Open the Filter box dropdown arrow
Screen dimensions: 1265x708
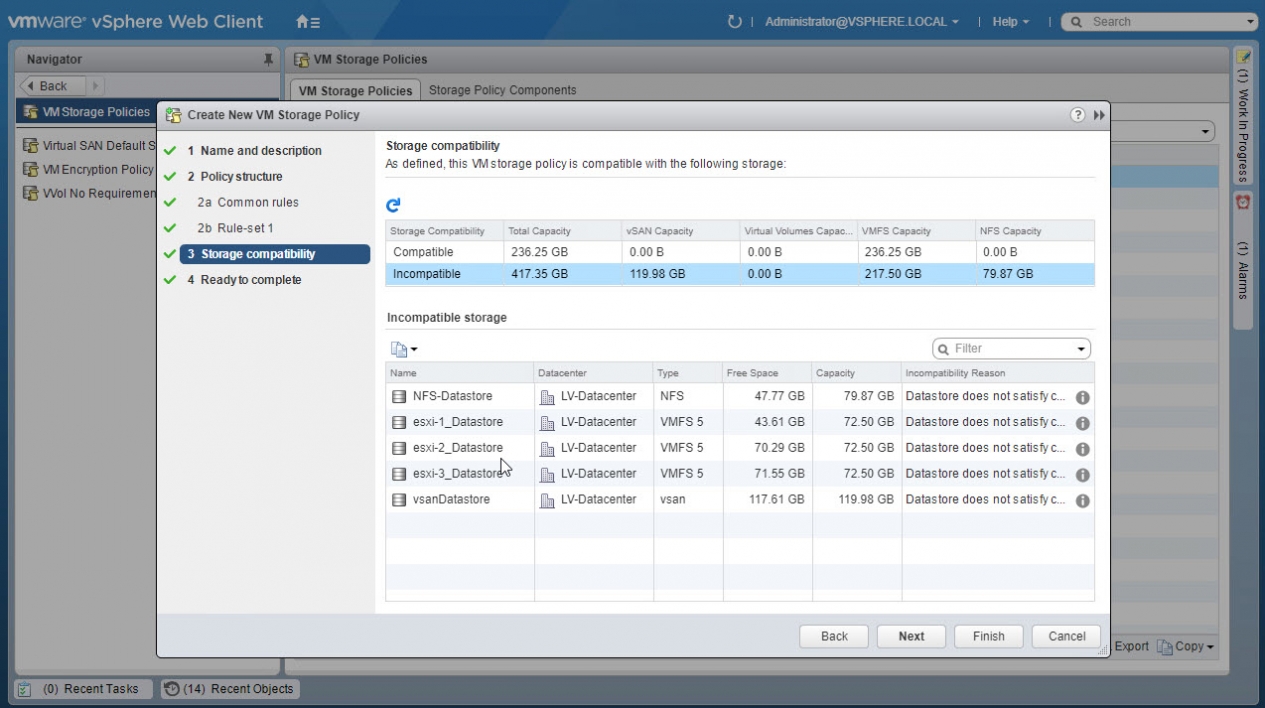tap(1081, 349)
